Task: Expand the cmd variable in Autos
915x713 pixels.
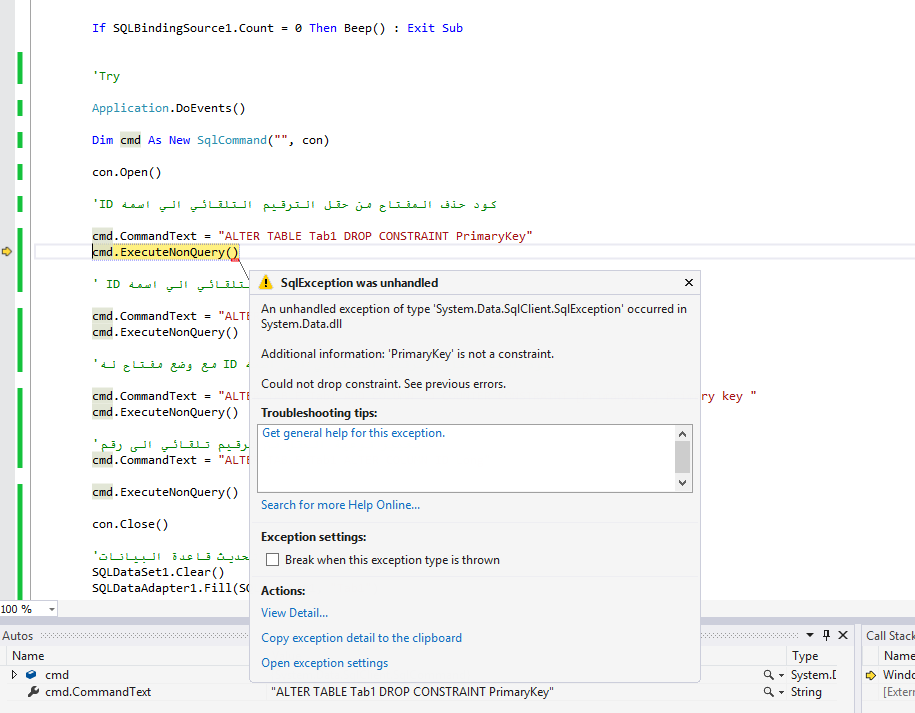Action: (x=15, y=674)
